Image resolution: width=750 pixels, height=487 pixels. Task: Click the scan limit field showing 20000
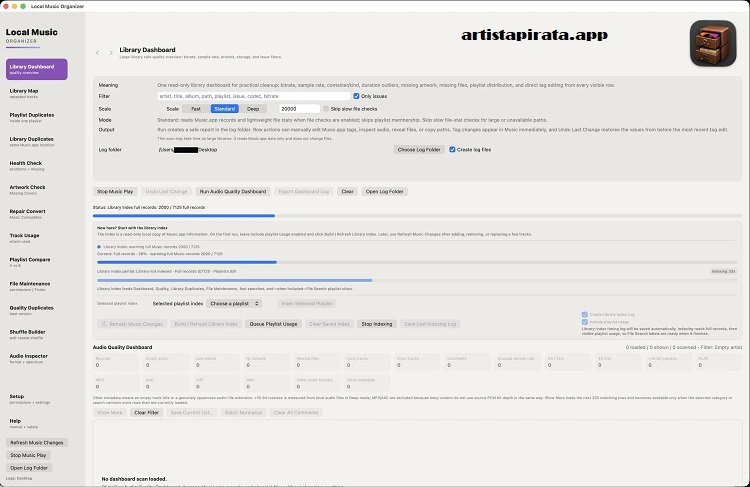click(299, 109)
